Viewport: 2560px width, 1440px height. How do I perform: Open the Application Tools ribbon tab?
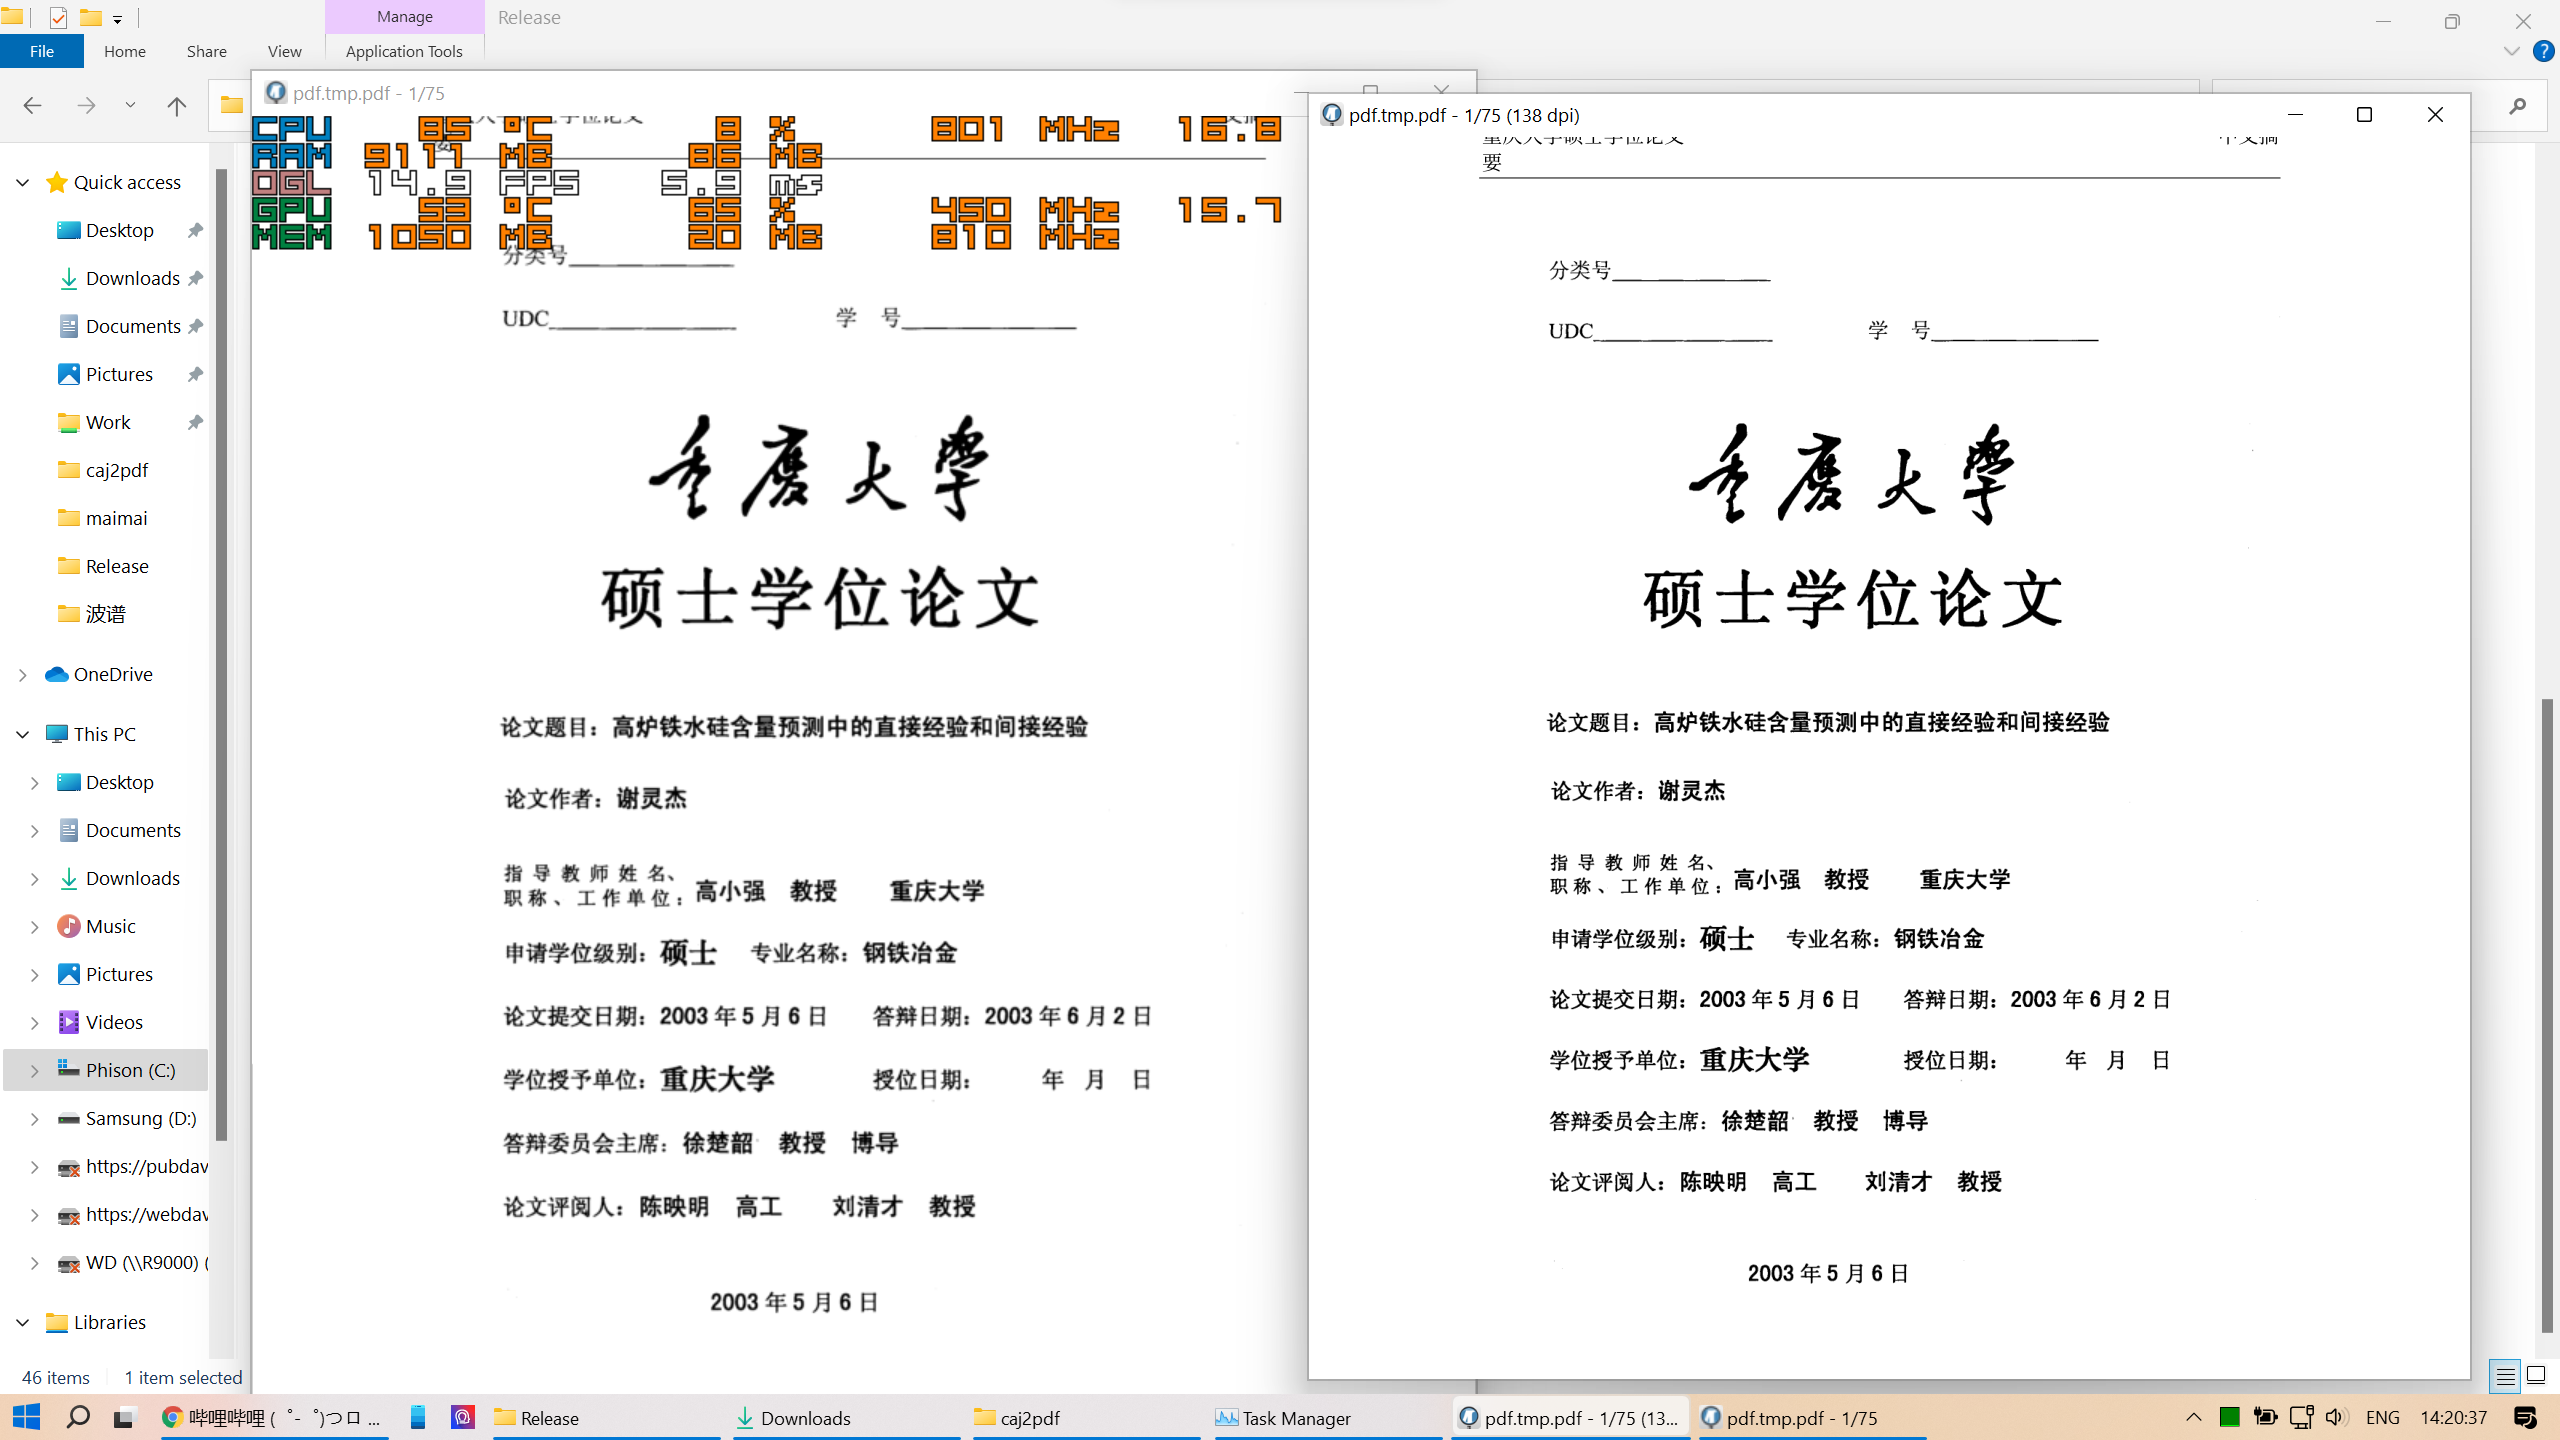(x=404, y=51)
